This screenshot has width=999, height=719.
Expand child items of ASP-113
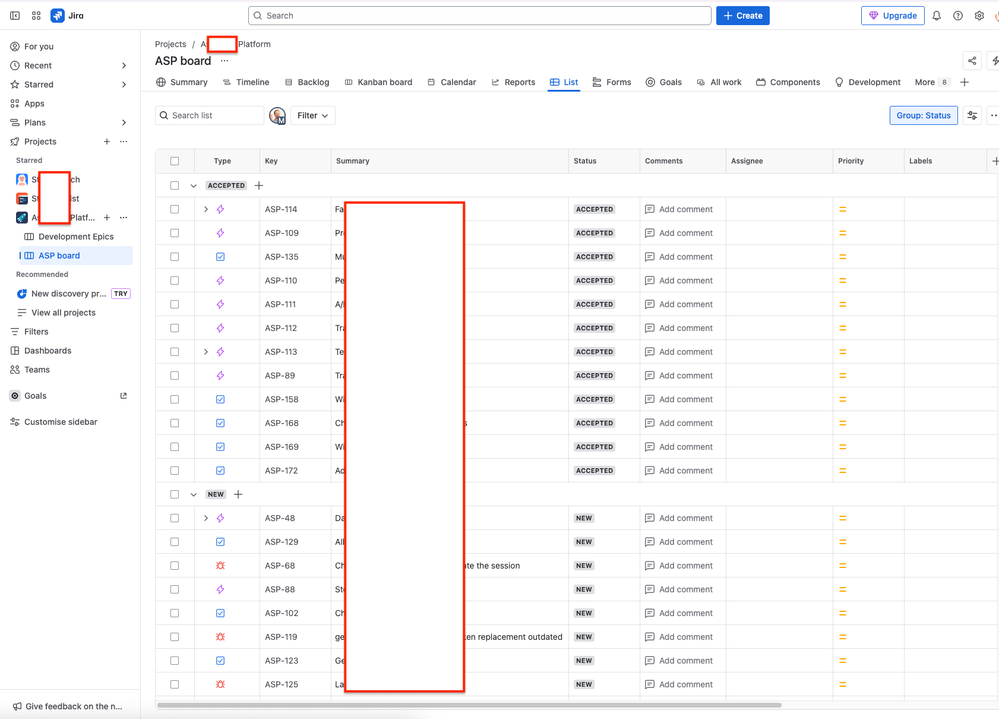[206, 352]
